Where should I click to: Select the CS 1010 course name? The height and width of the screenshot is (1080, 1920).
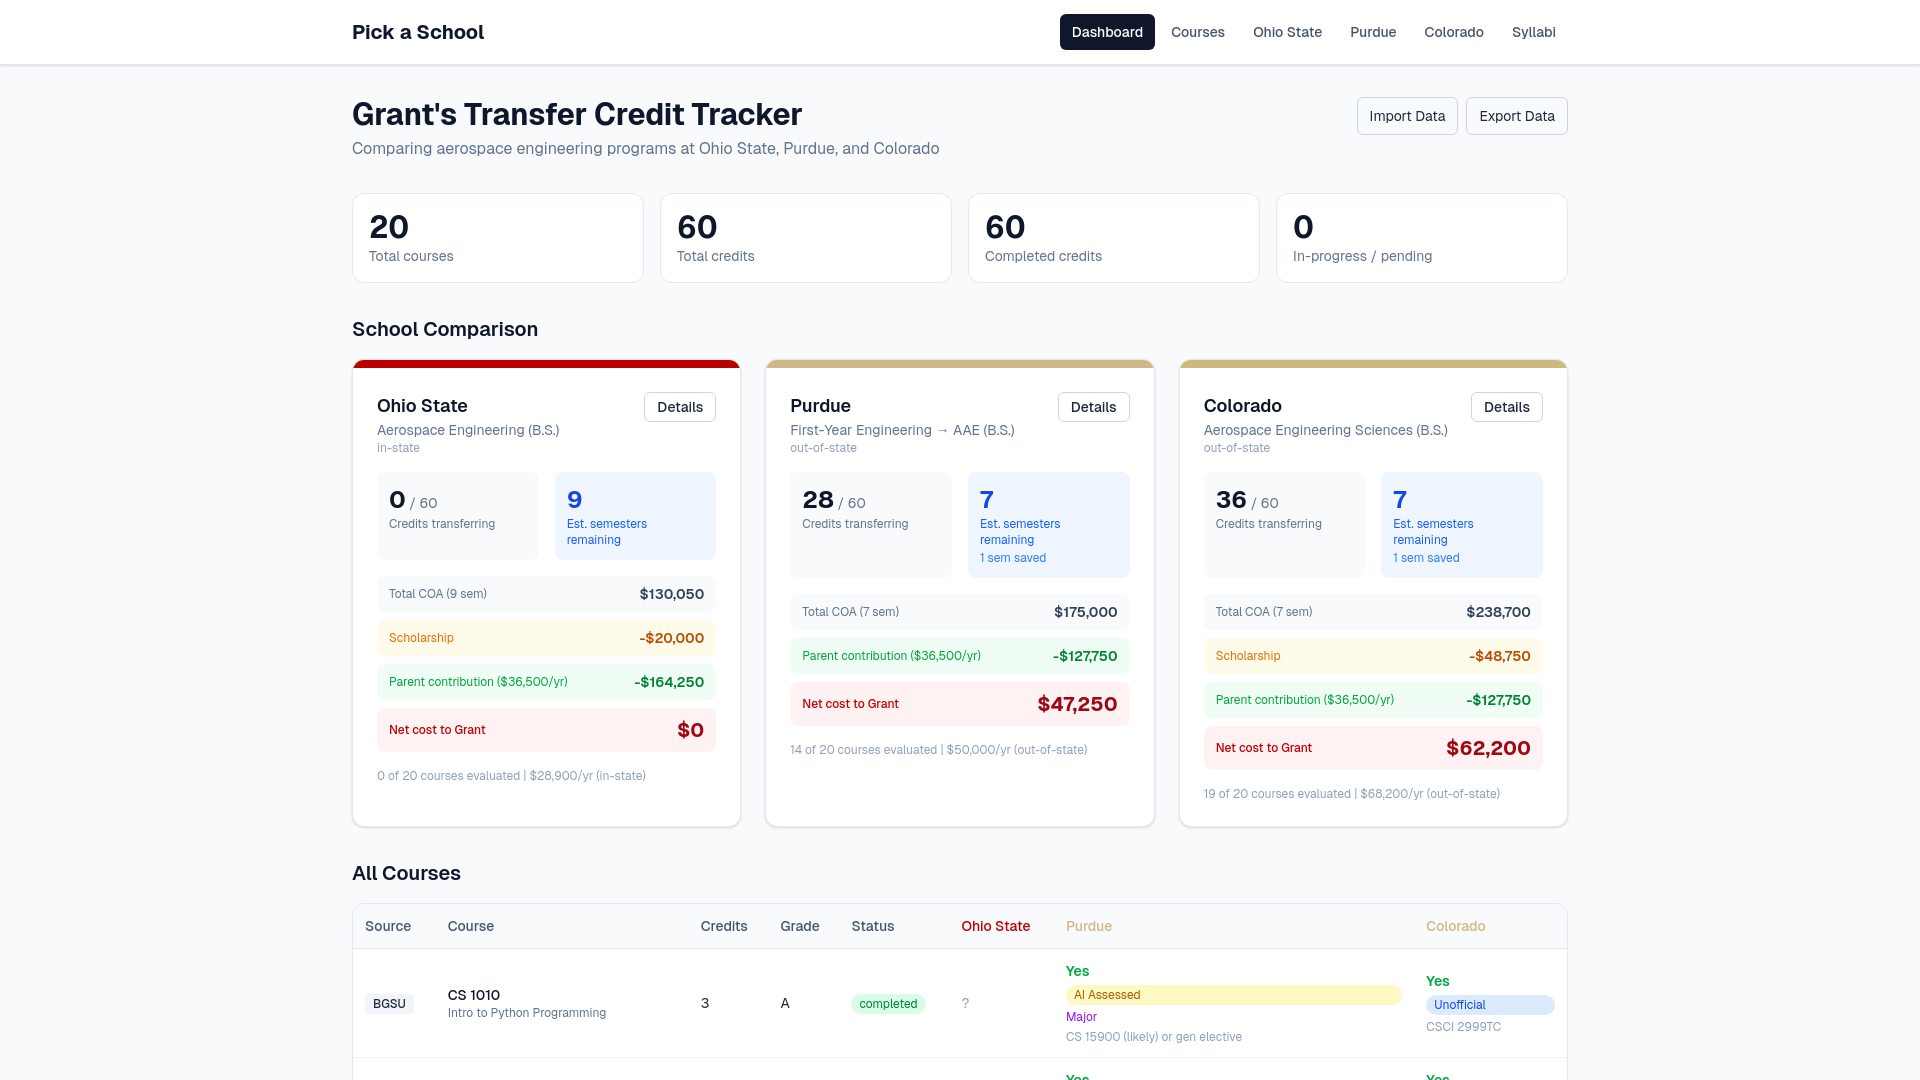click(x=474, y=995)
